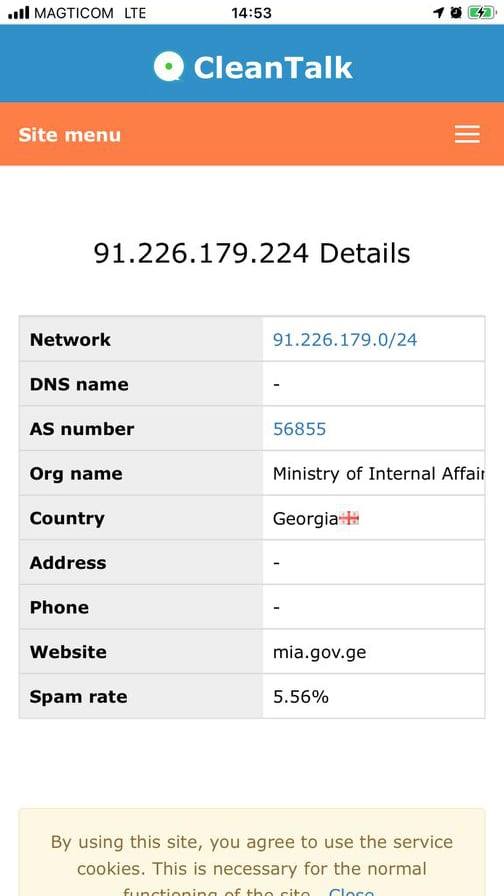Tap the 91.226.179.224 Details heading

252,253
